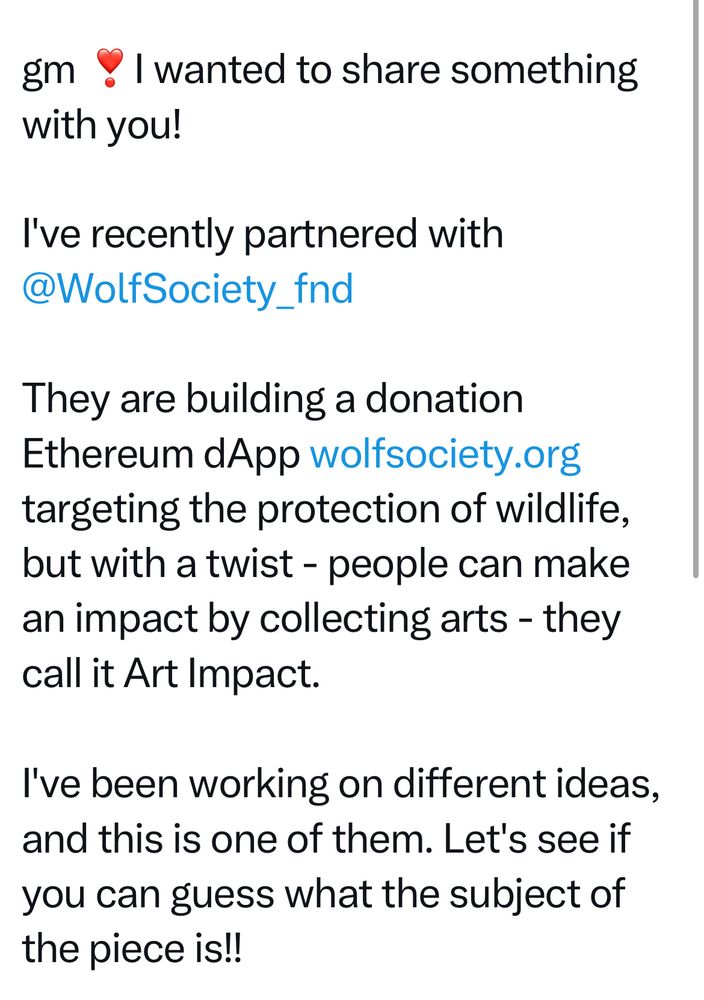Tap the "gm" greeting word

(48, 71)
